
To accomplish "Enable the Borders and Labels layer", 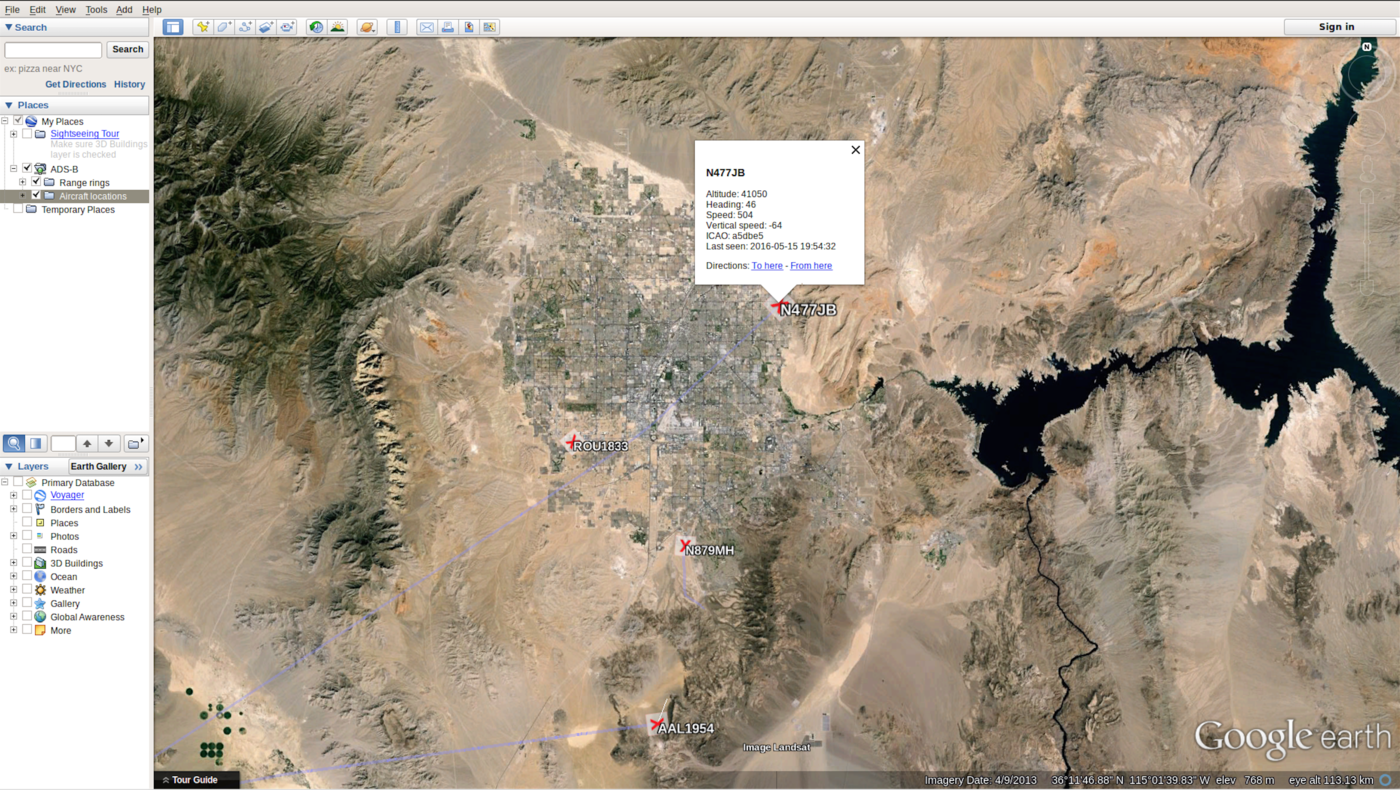I will point(26,509).
